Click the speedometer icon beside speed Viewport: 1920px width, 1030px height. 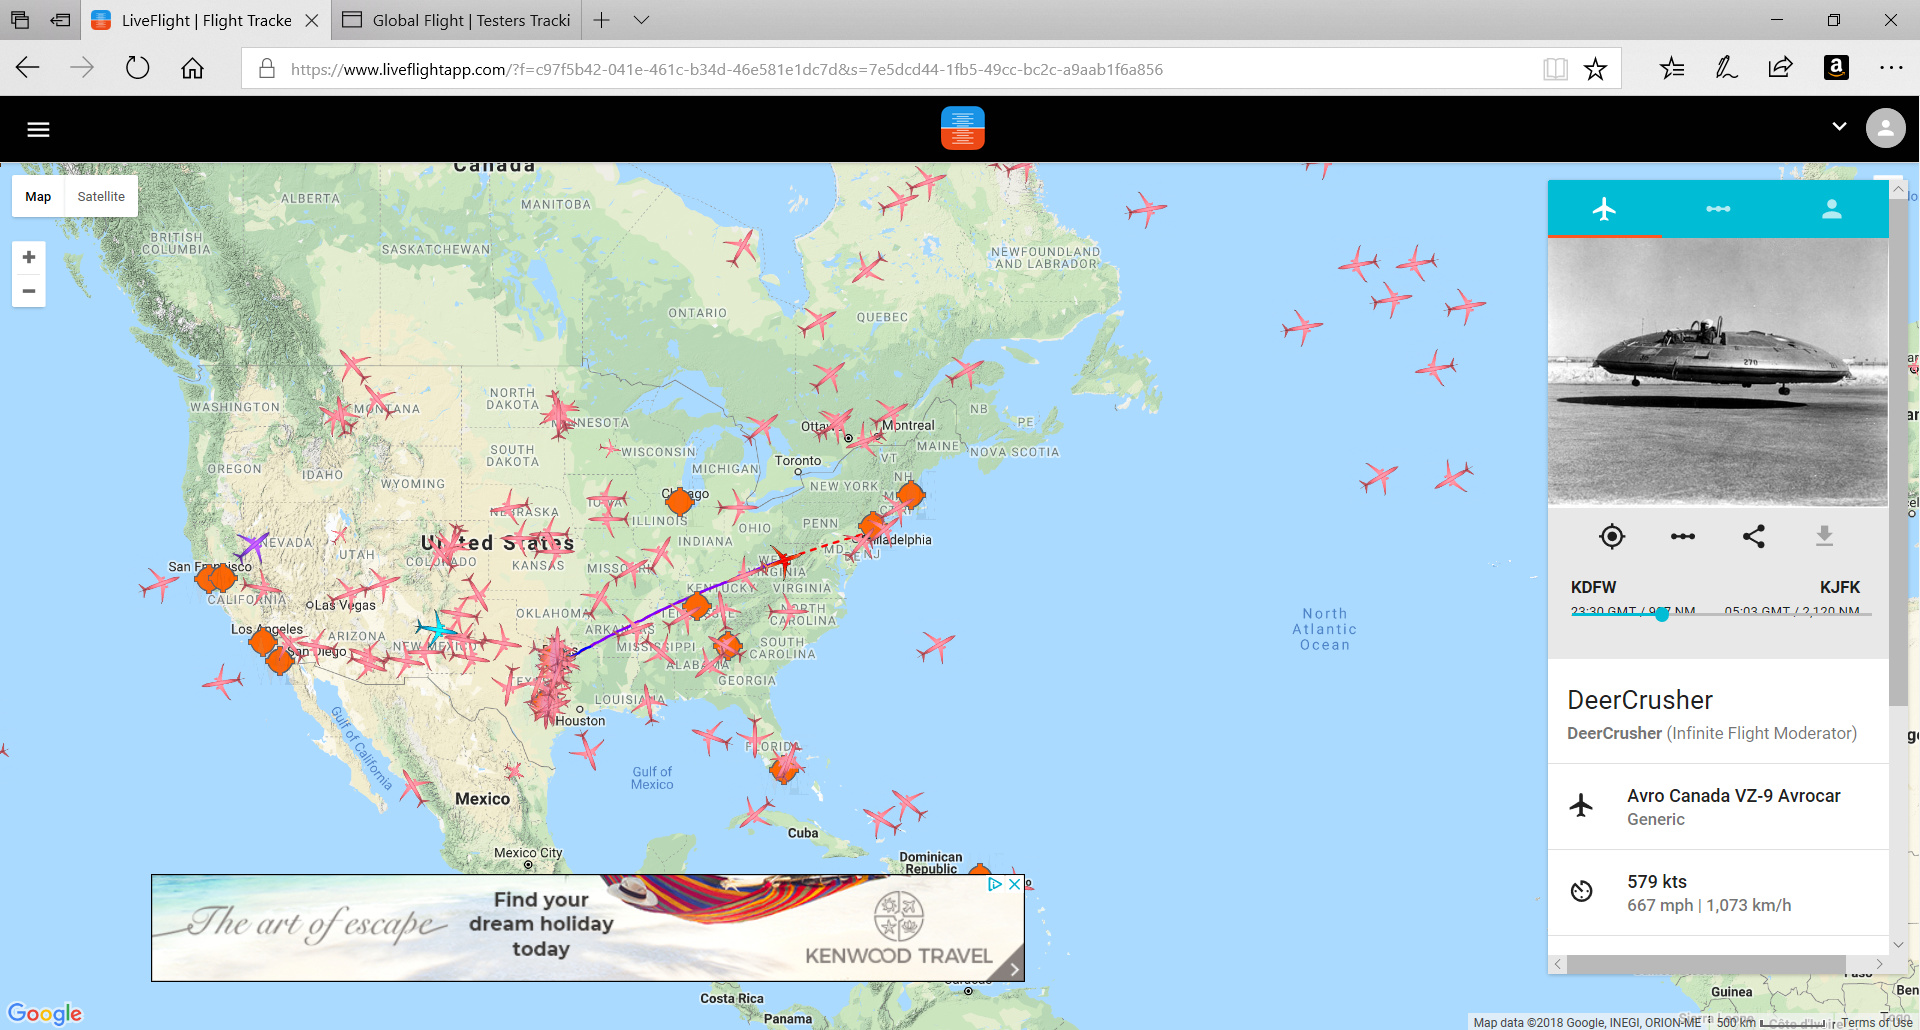pyautogui.click(x=1581, y=891)
